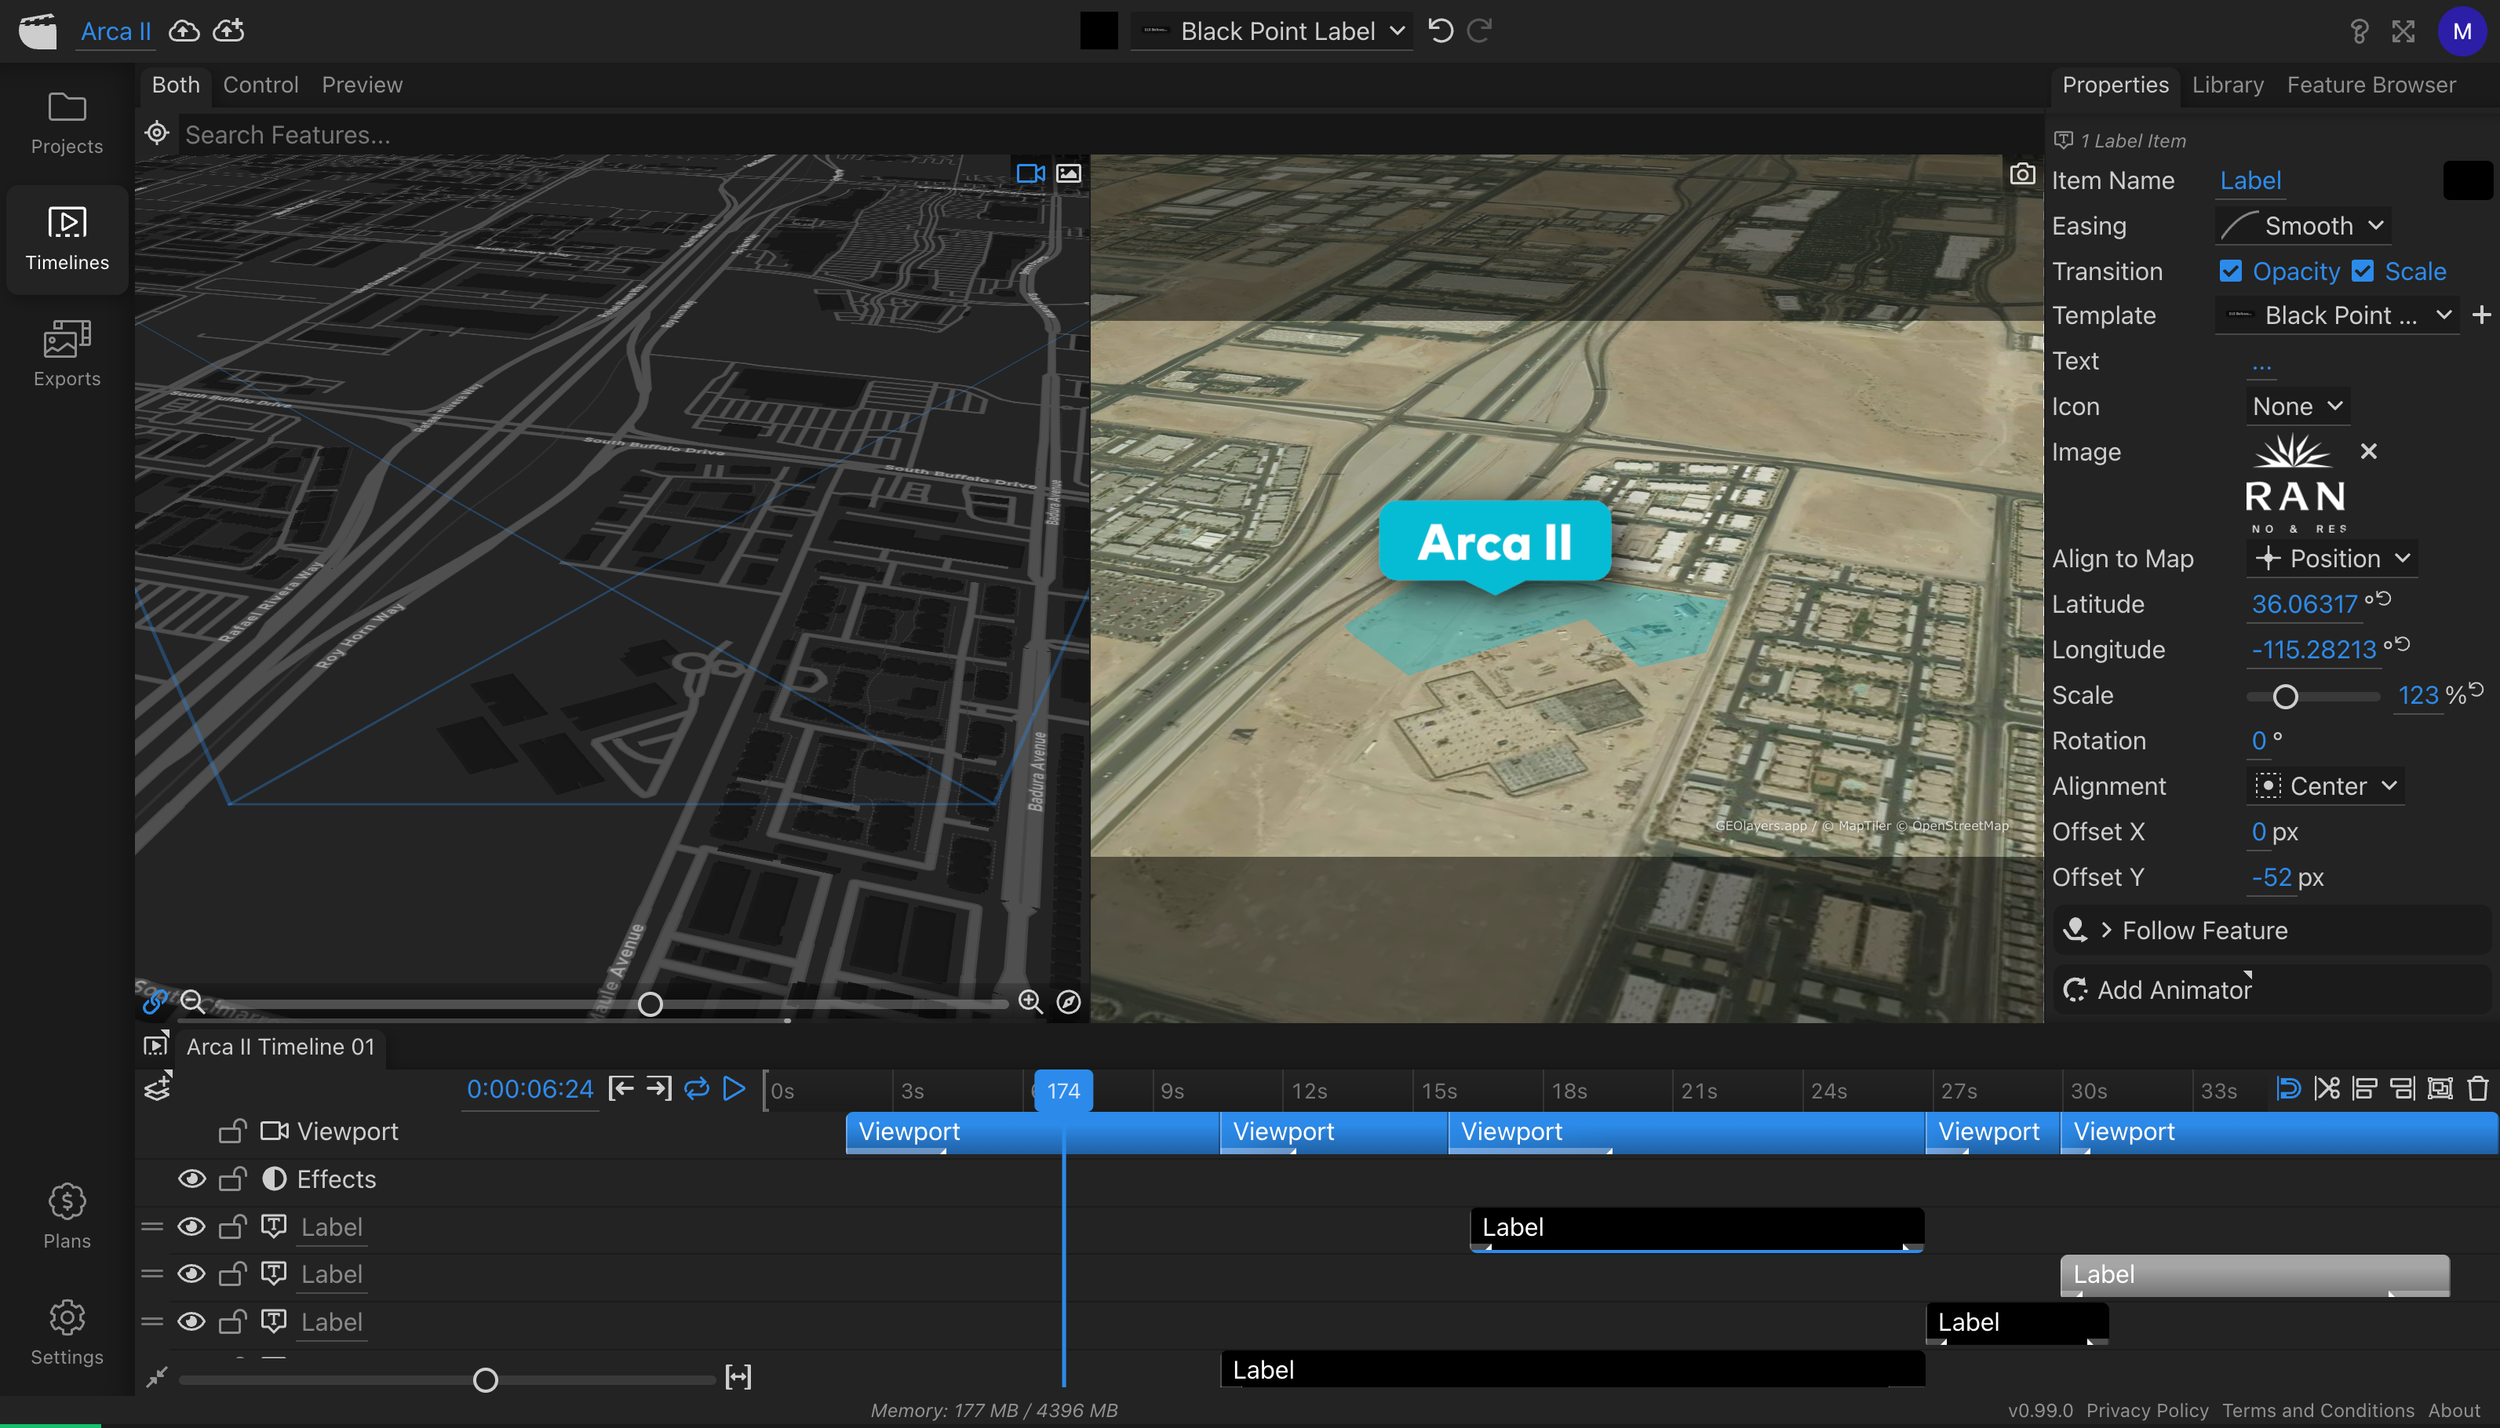Open the Icon None dropdown

[2297, 407]
